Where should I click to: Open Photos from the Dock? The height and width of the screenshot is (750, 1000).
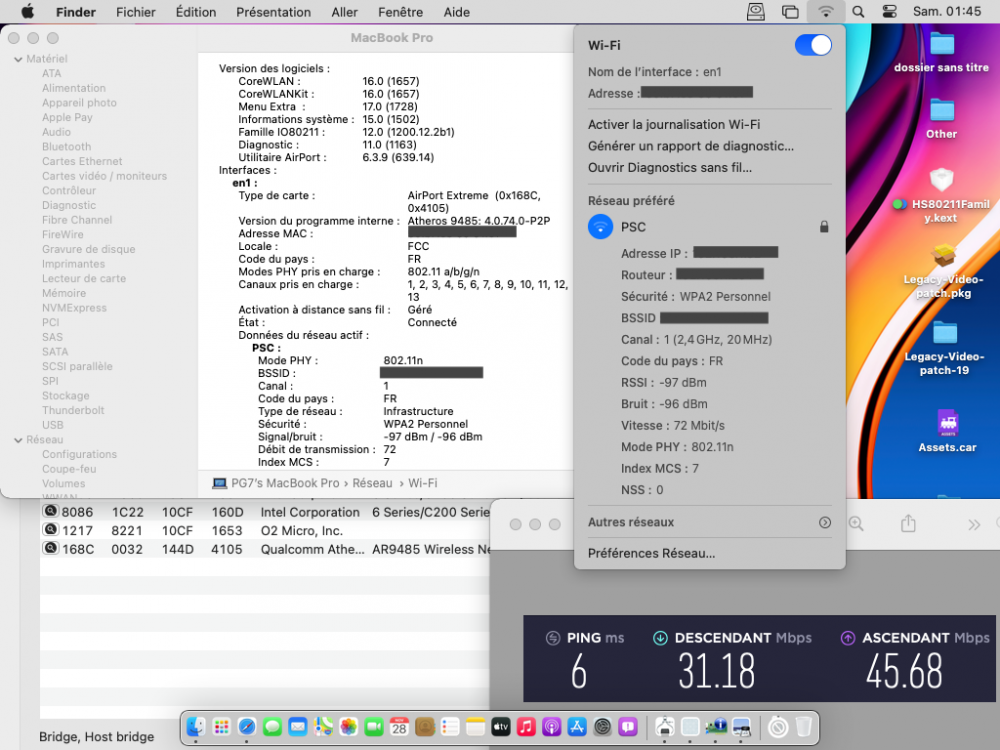(348, 726)
